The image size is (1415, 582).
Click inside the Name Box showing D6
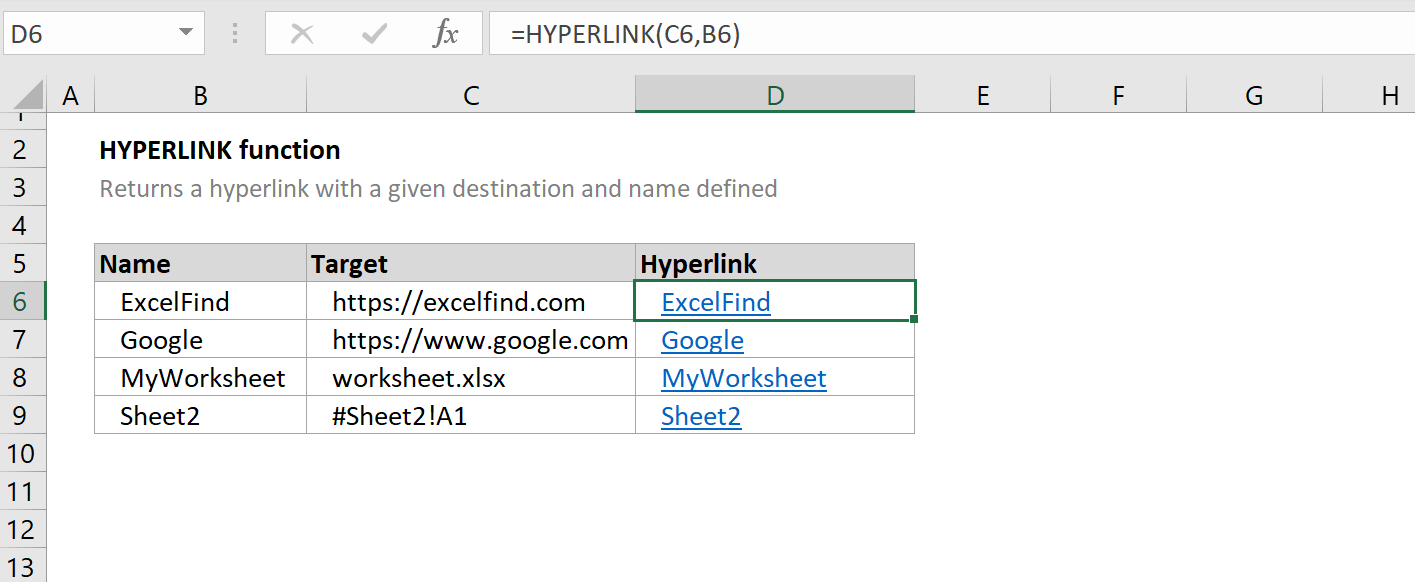88,34
